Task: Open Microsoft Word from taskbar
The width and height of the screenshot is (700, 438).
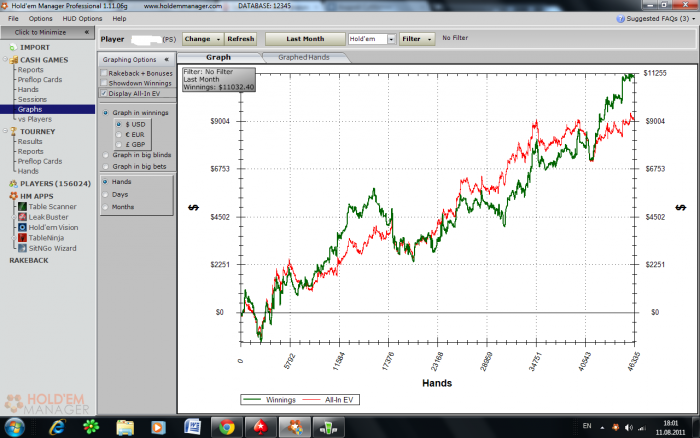Action: click(x=192, y=427)
